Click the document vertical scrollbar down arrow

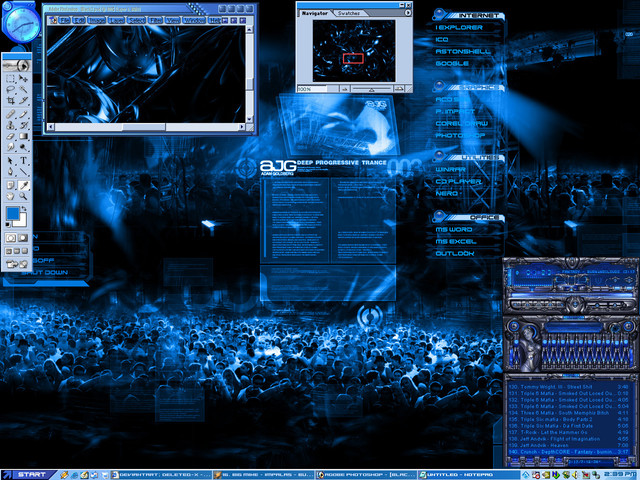[249, 119]
